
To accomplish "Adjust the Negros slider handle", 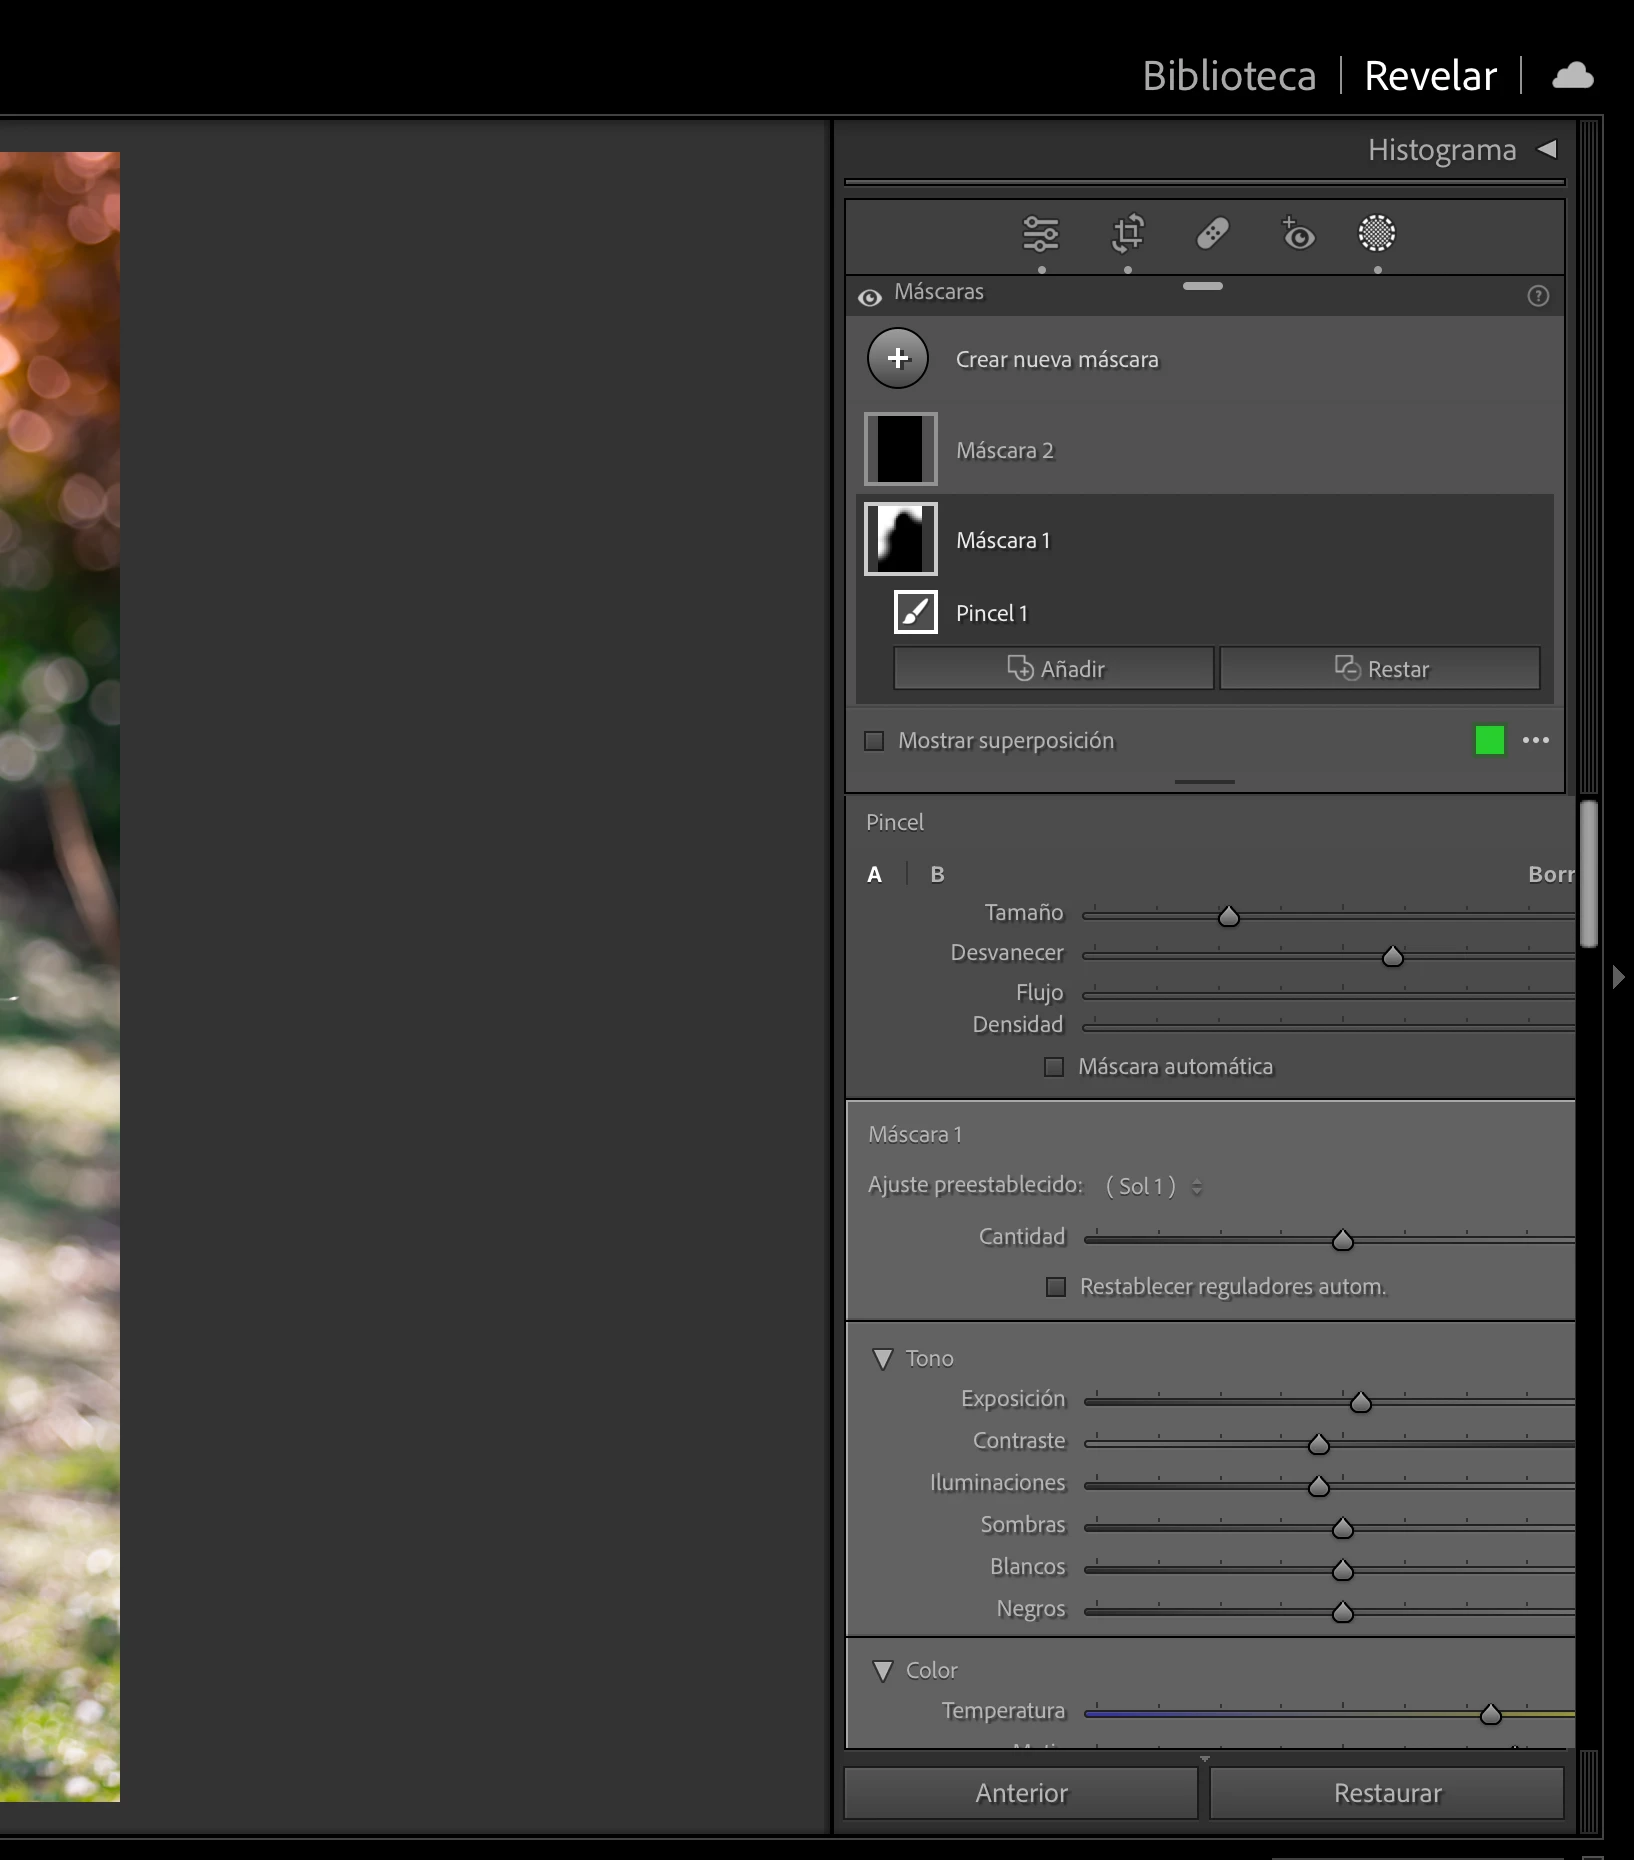I will coord(1343,1613).
